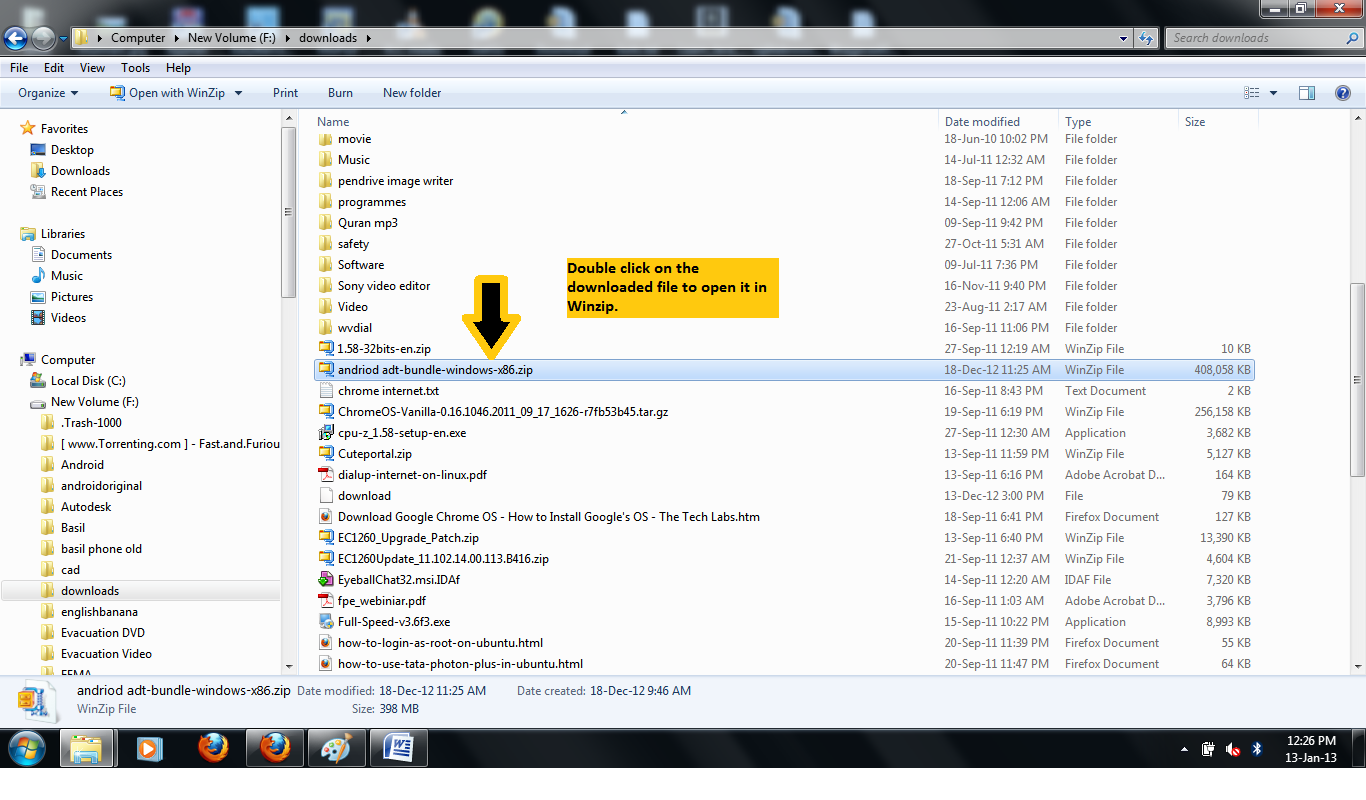1366x800 pixels.
Task: Click the Forward navigation arrow button
Action: click(43, 38)
